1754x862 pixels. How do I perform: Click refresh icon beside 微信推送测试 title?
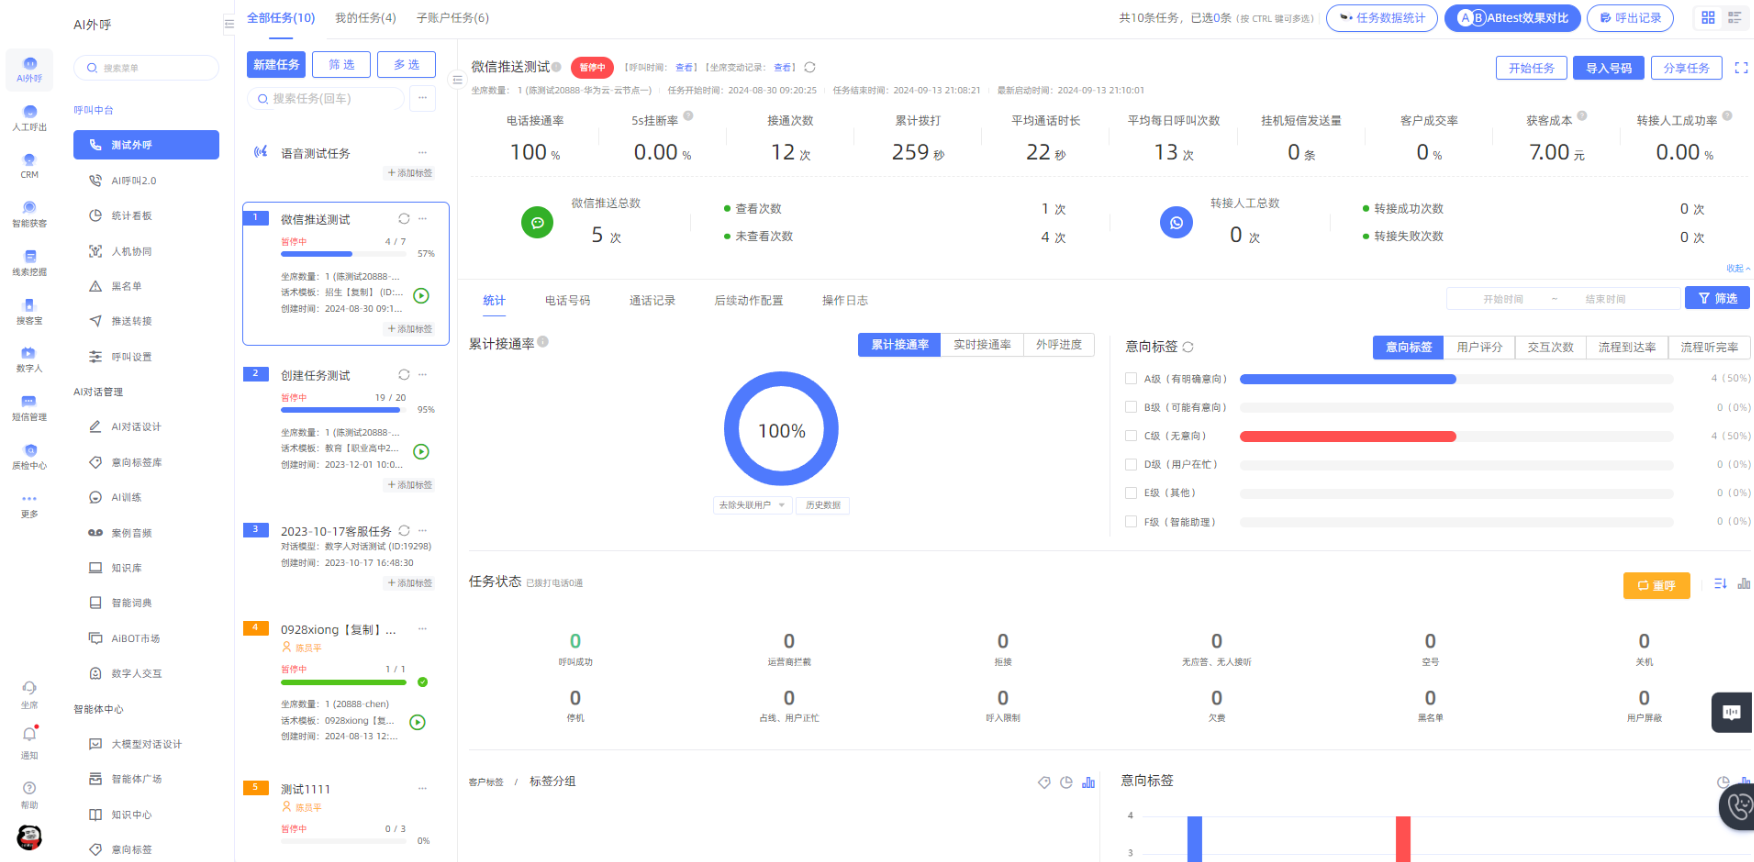coord(810,67)
